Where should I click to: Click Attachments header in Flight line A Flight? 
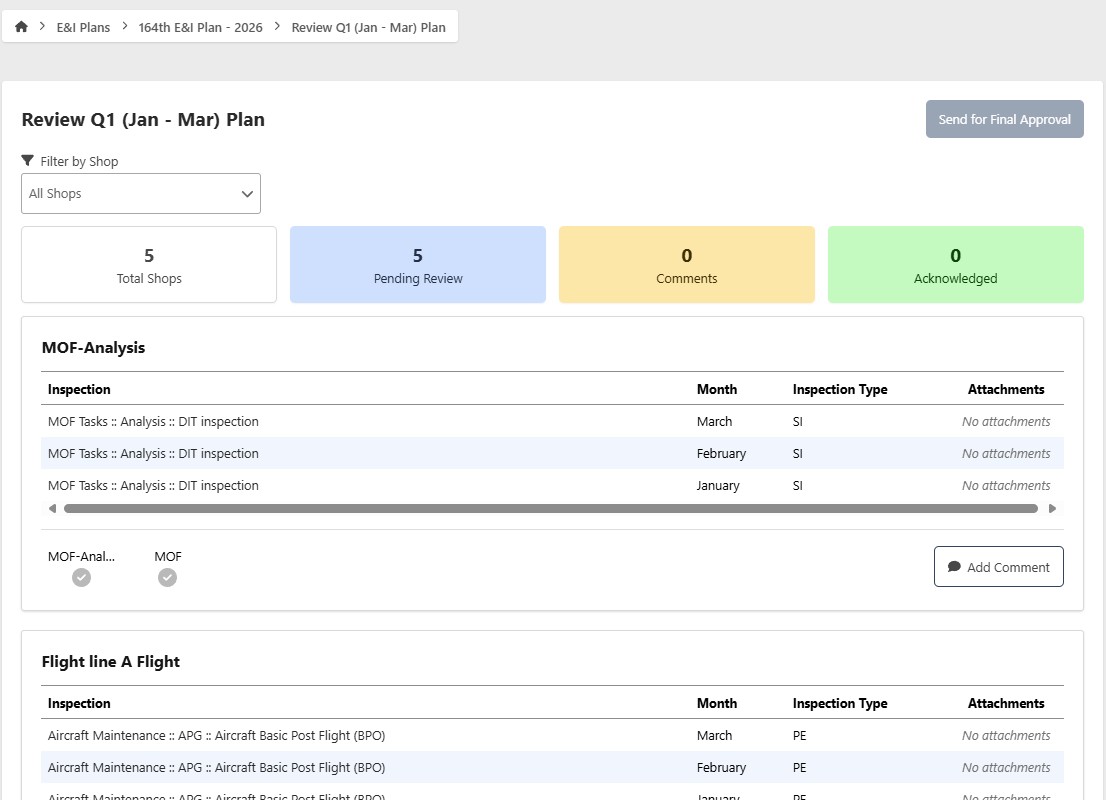tap(1006, 703)
